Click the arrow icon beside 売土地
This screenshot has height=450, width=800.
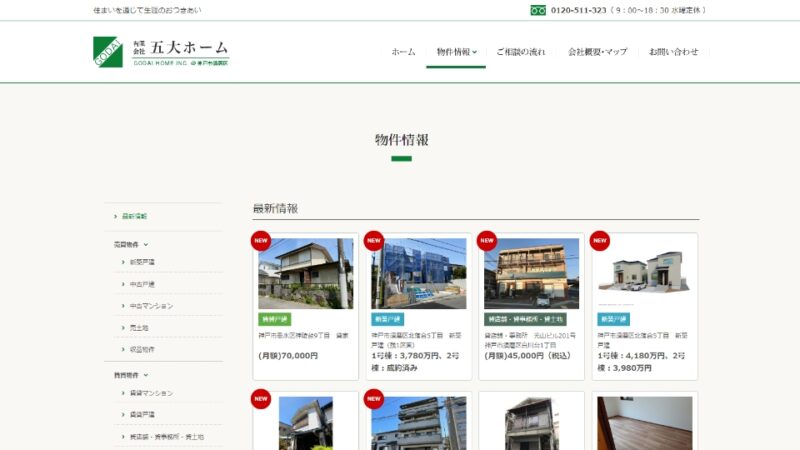point(123,328)
